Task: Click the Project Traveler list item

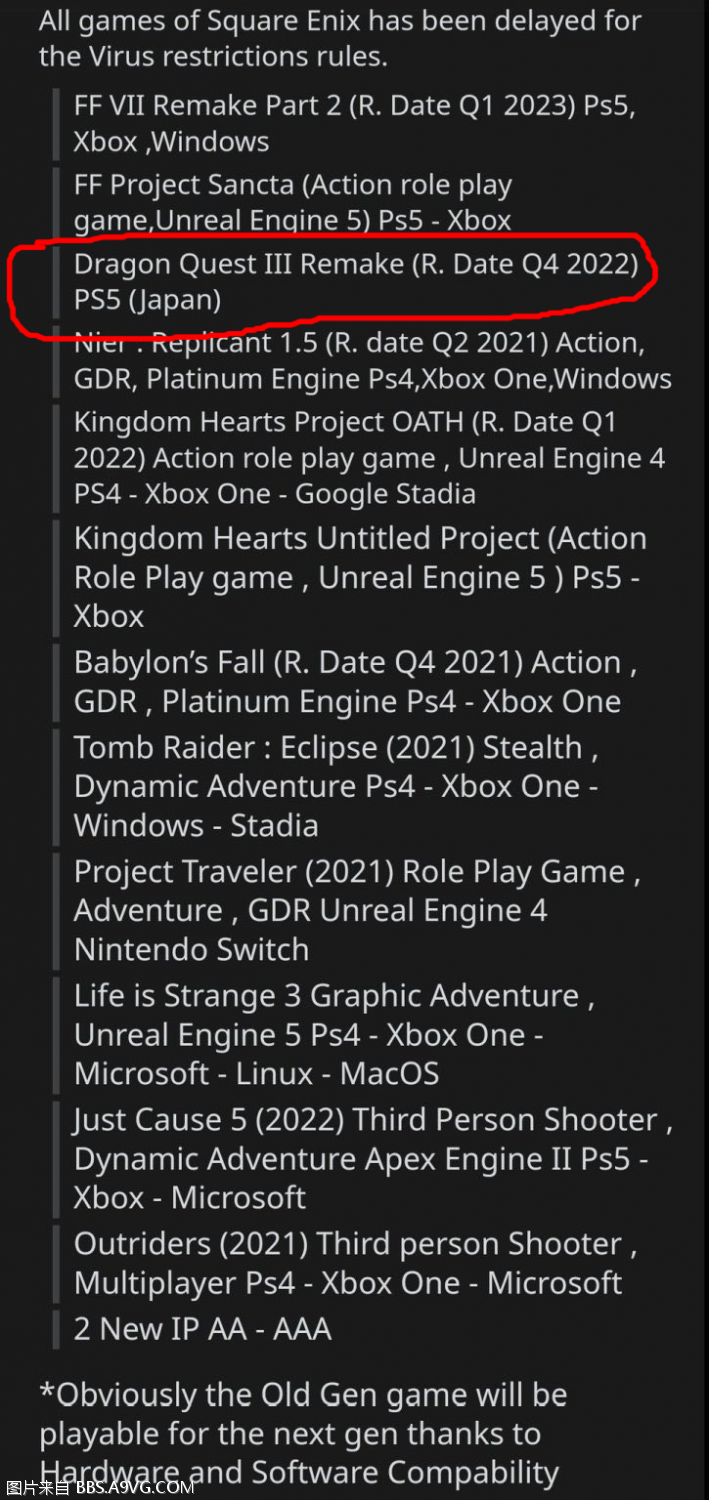Action: click(x=356, y=910)
